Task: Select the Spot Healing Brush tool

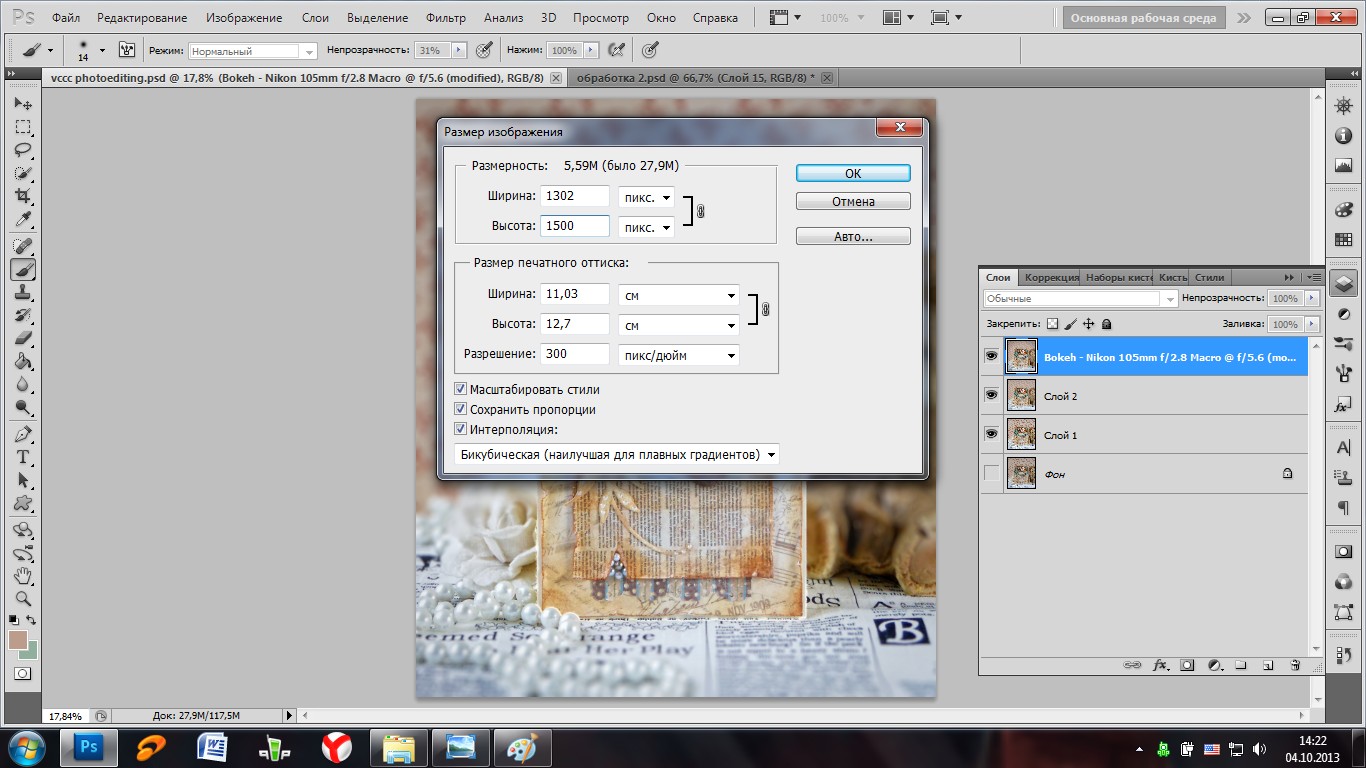Action: [x=23, y=246]
